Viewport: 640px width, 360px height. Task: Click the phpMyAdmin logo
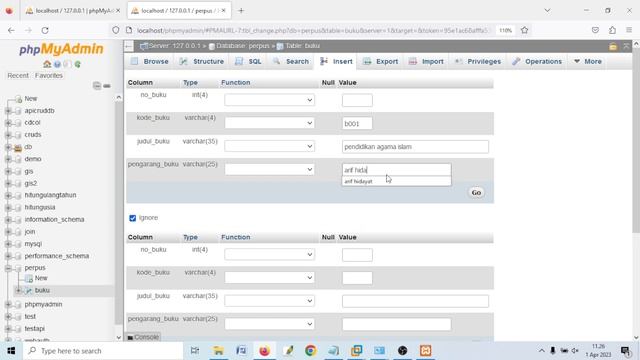[61, 49]
